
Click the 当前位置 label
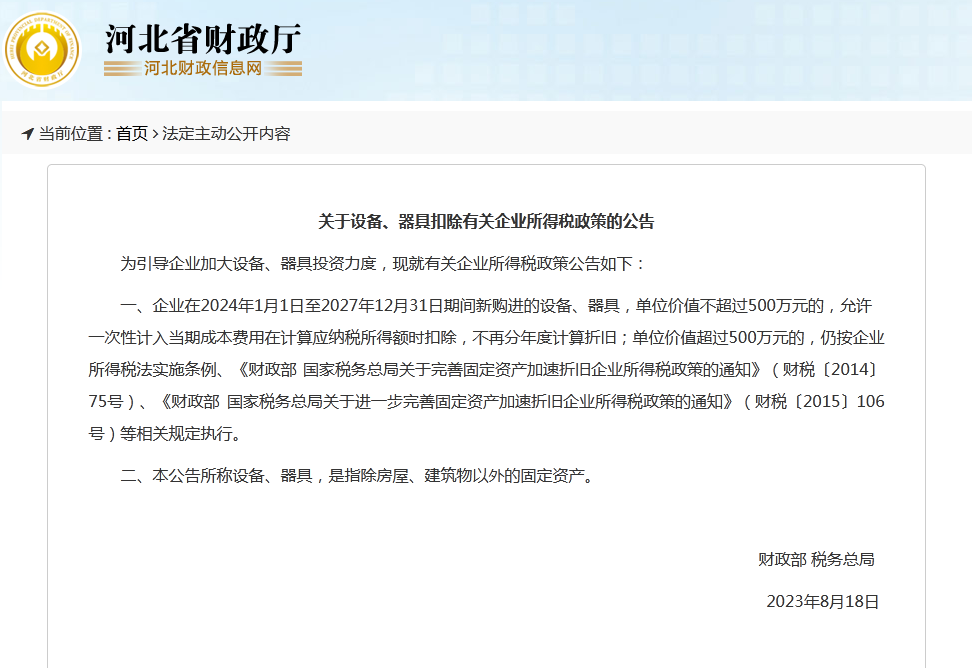(x=71, y=133)
